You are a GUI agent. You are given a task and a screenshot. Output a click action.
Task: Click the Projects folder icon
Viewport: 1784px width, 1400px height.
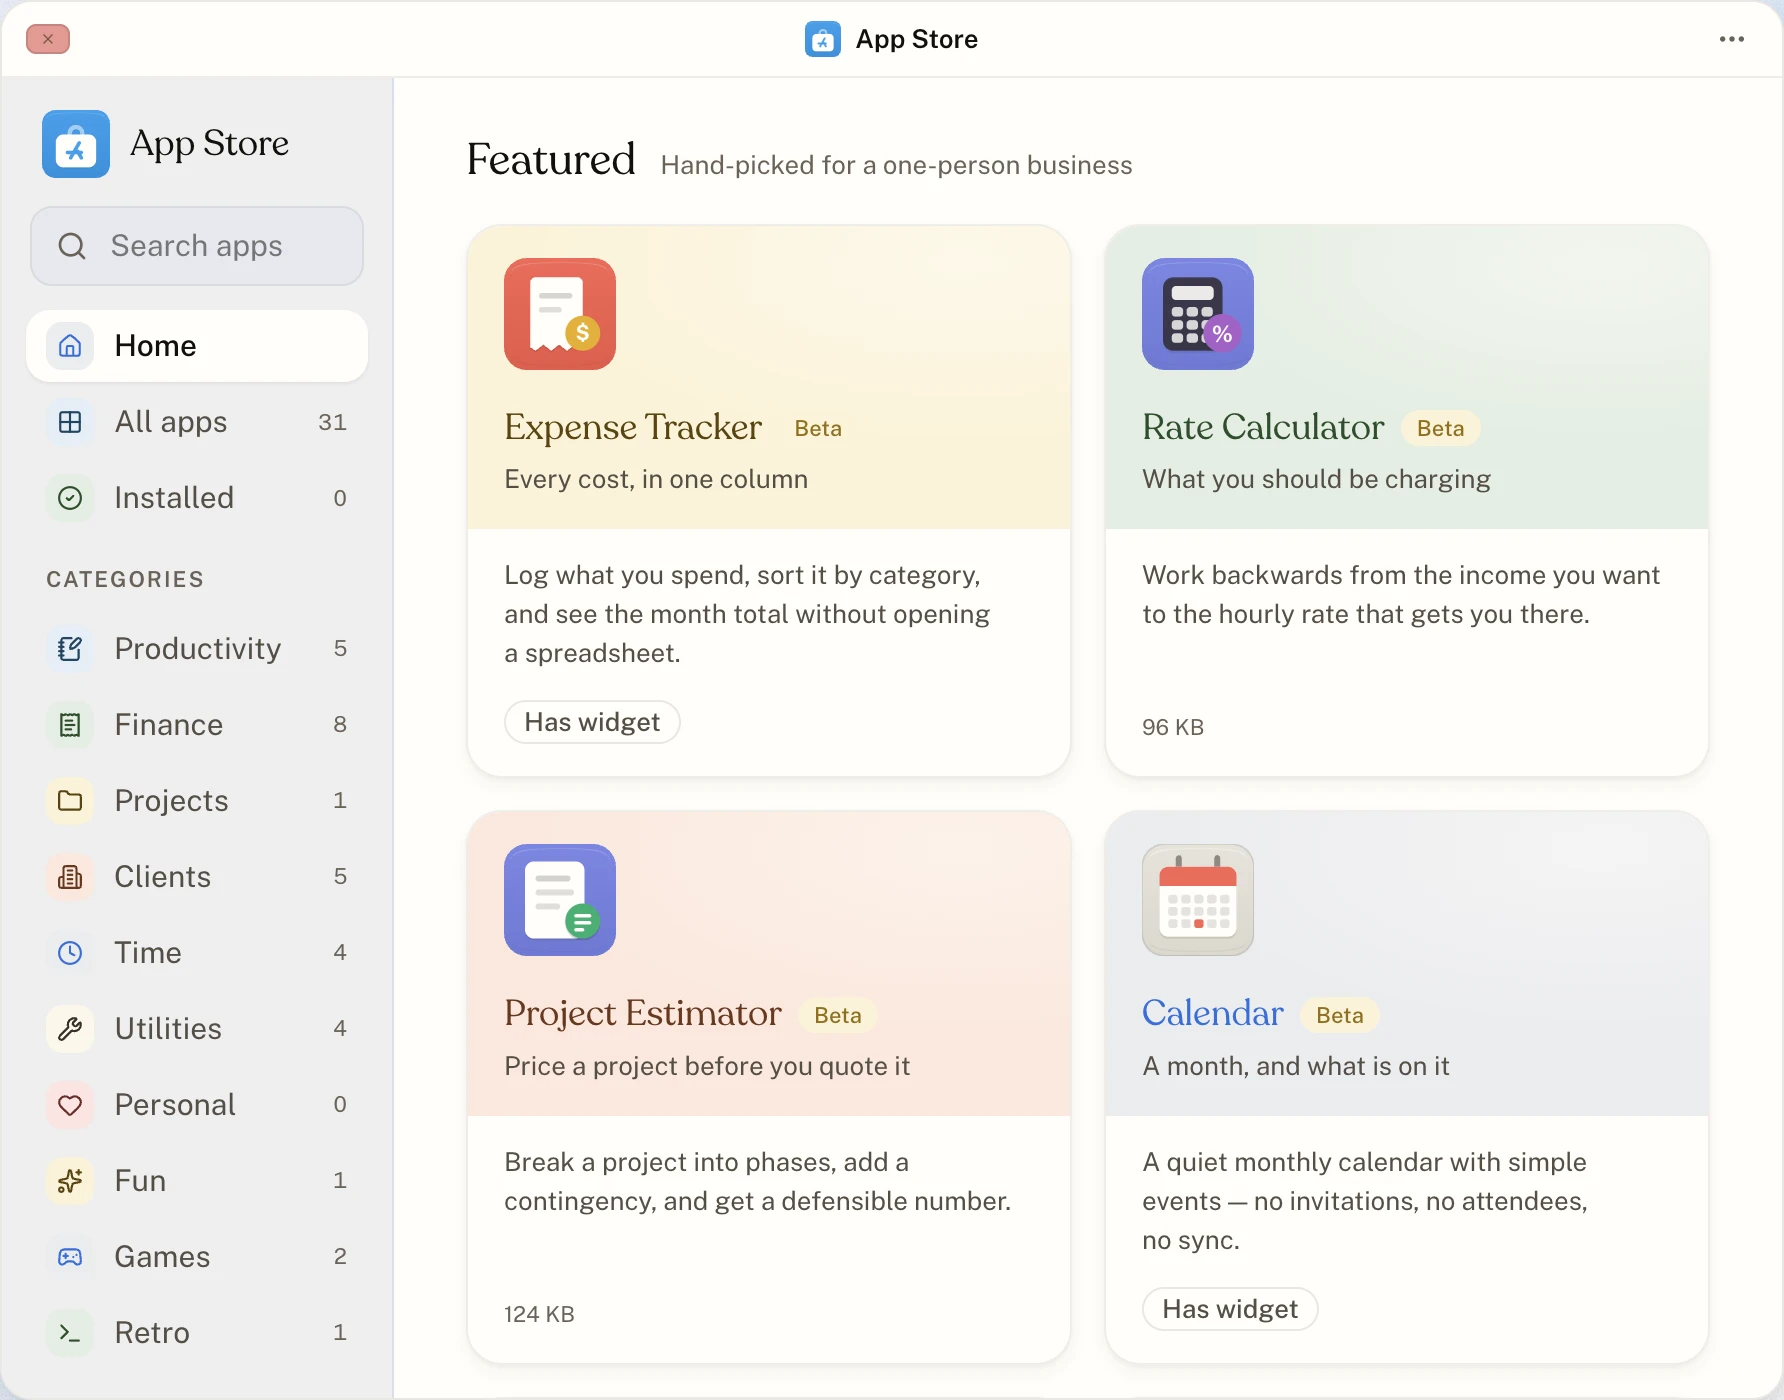(70, 801)
